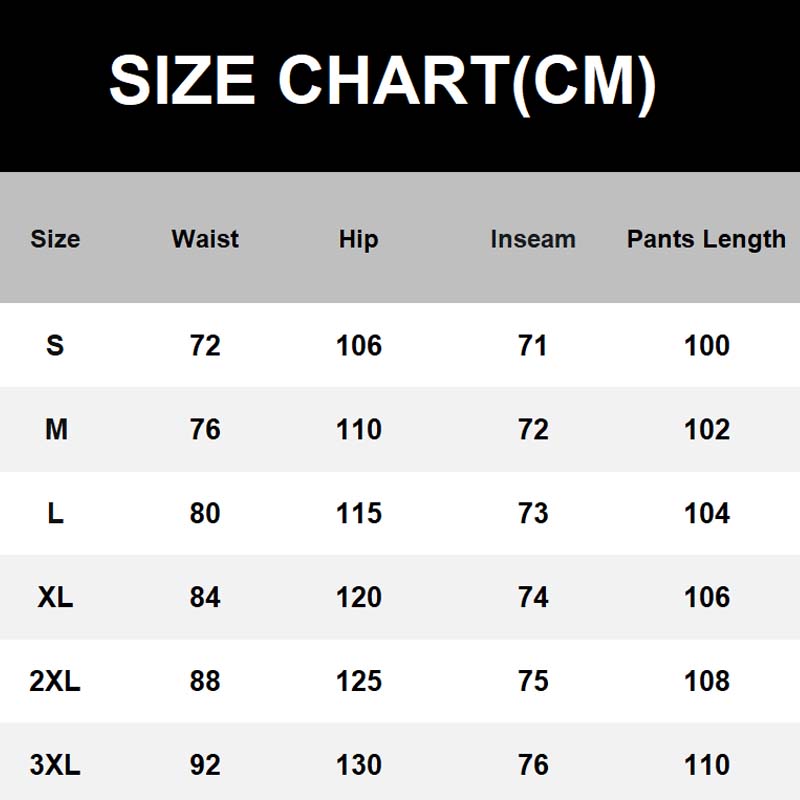Click the SIZE CHART(CM) title

pyautogui.click(x=383, y=81)
